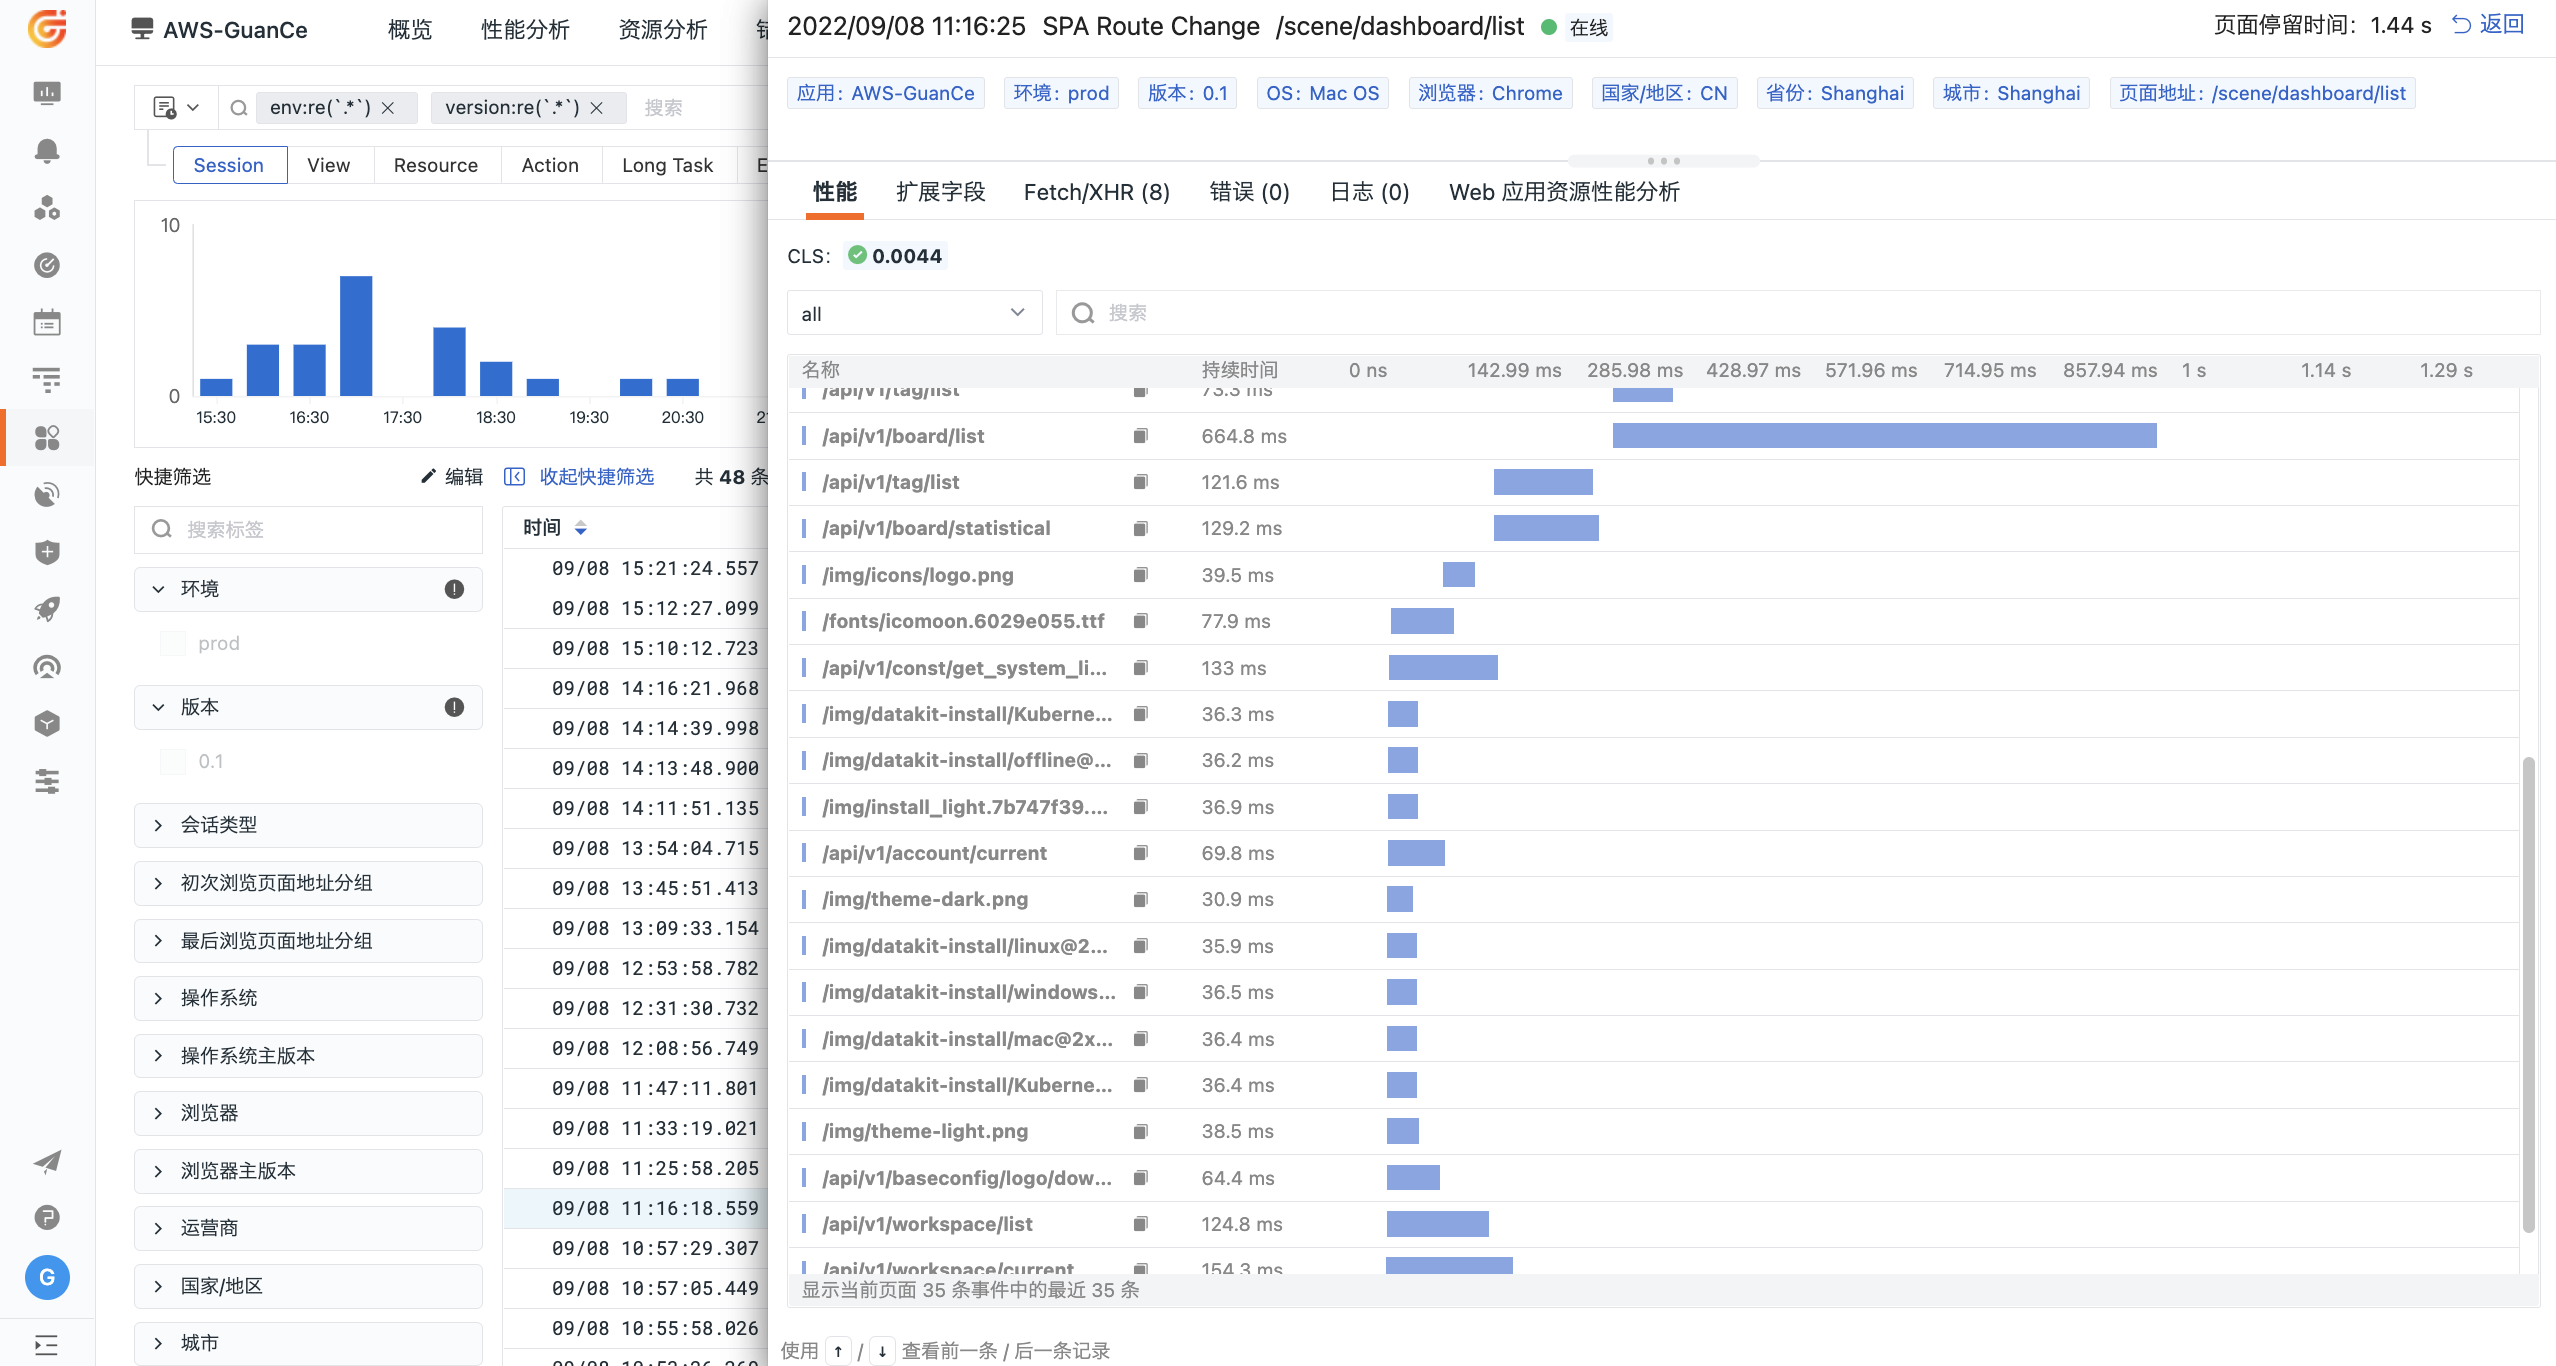Viewport: 2556px width, 1366px height.
Task: Open the all resource type dropdown
Action: 914,313
